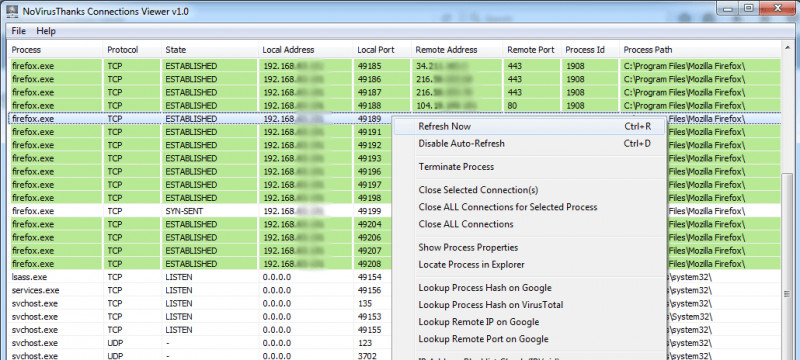Open Show Process Properties

tap(530, 248)
